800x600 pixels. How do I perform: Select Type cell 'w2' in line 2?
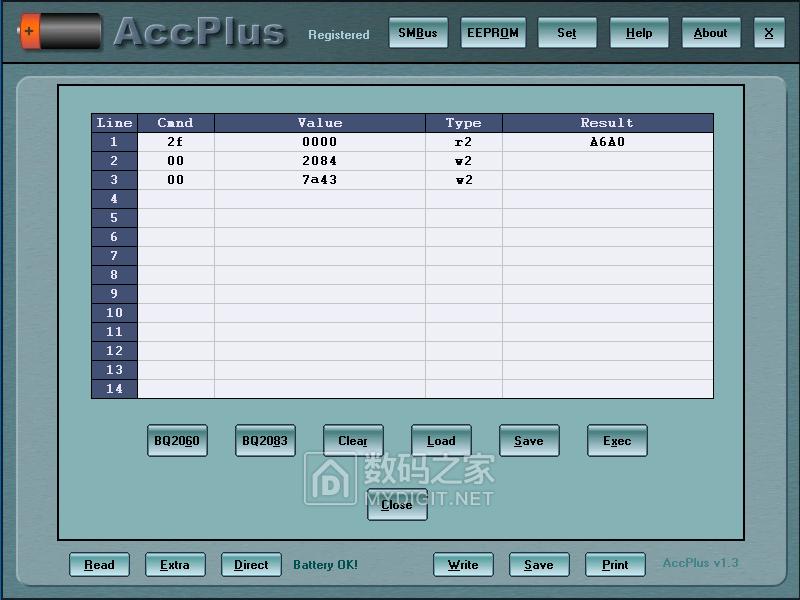tap(464, 161)
